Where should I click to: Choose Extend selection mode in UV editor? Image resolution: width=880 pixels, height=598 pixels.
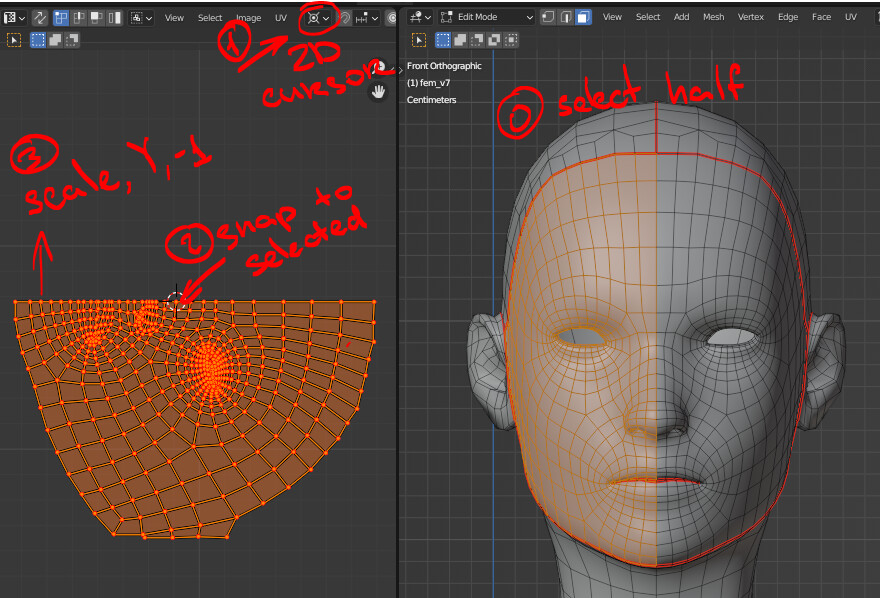pyautogui.click(x=55, y=40)
